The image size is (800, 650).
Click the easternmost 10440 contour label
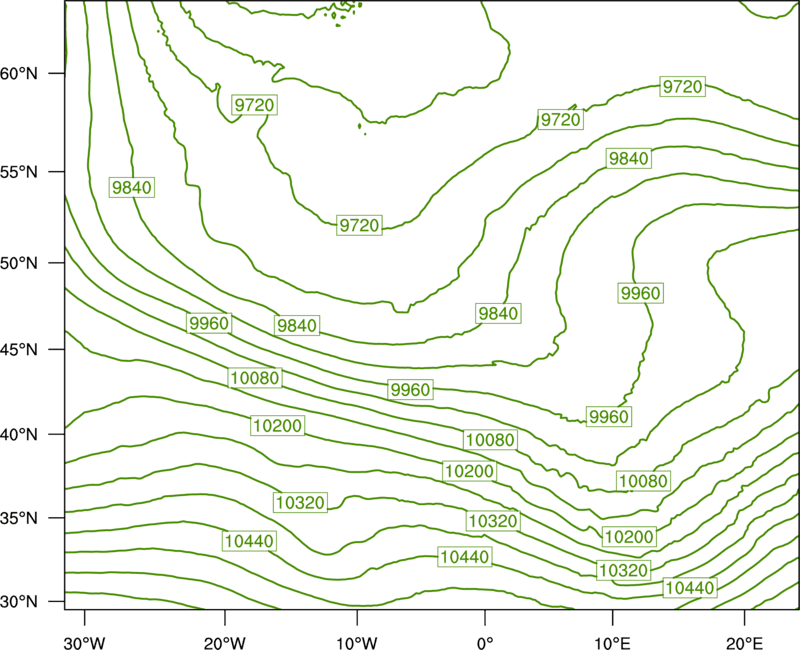(x=690, y=588)
